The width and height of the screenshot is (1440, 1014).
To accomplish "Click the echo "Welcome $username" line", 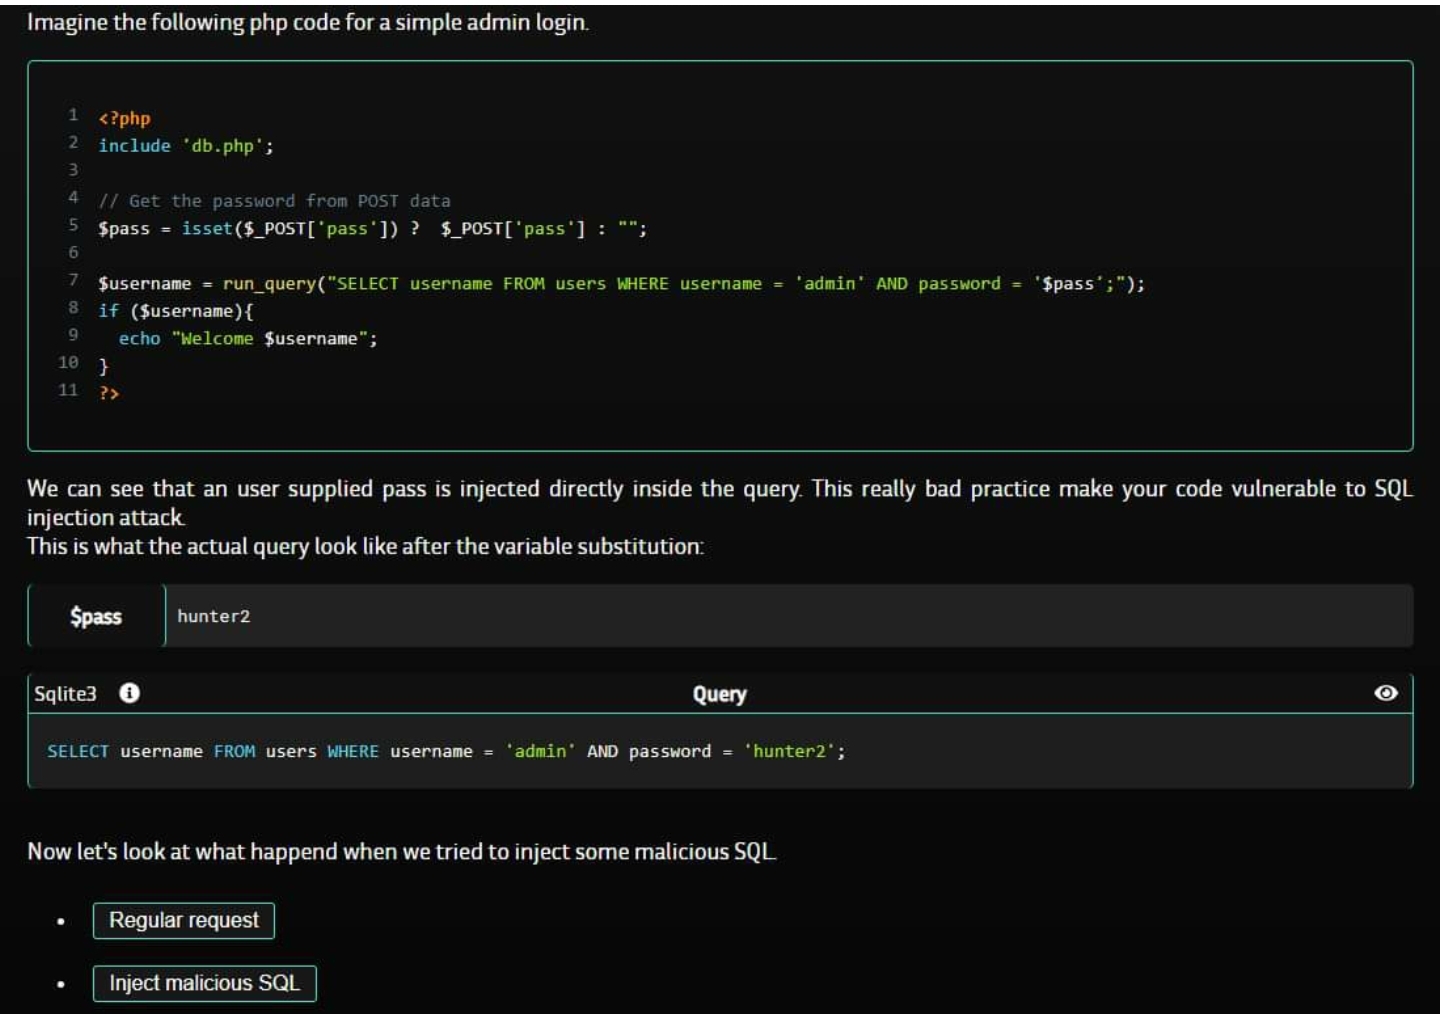I will [247, 339].
